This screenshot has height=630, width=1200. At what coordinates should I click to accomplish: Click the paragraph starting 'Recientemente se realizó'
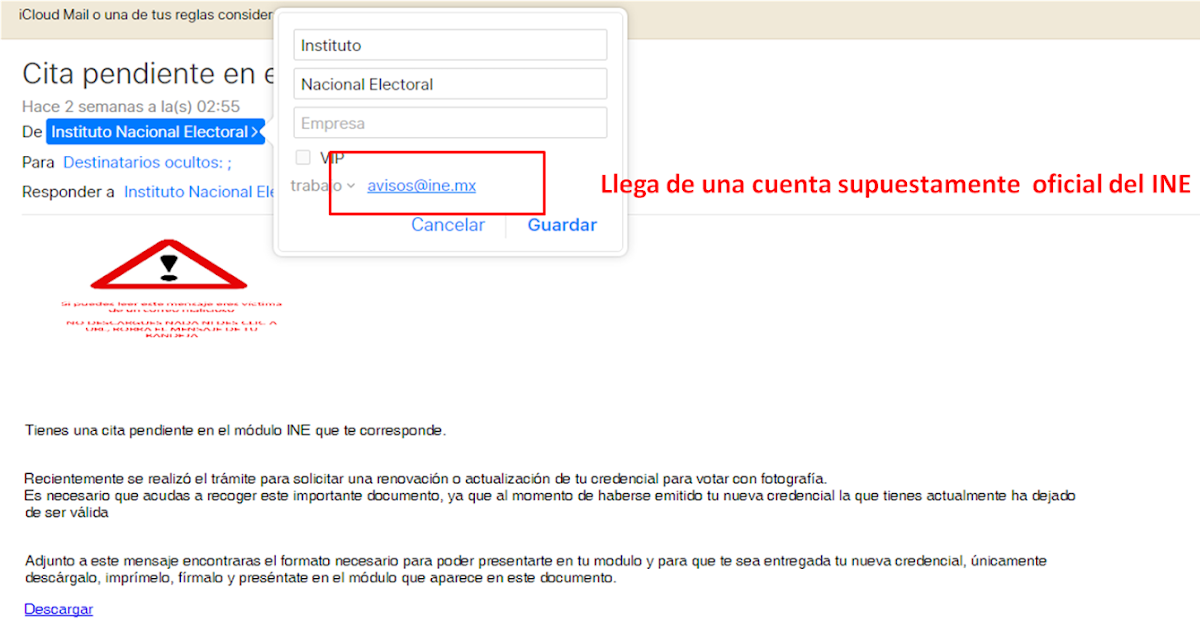coord(550,496)
